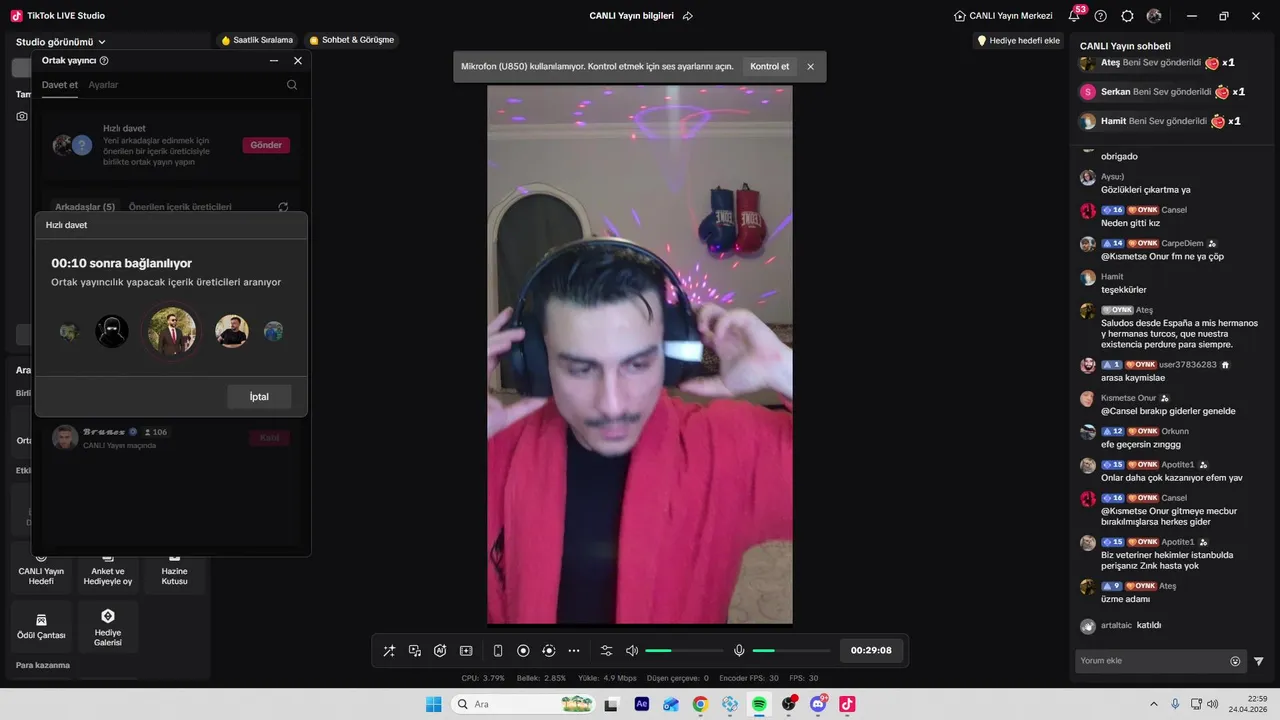This screenshot has height=720, width=1280.
Task: Open the notifications bell with 53 badge
Action: tap(1074, 16)
